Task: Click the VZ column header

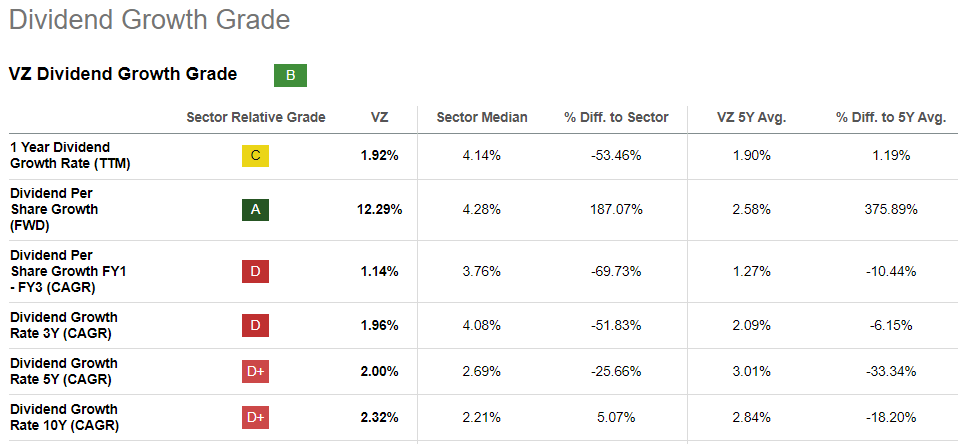Action: [x=379, y=118]
